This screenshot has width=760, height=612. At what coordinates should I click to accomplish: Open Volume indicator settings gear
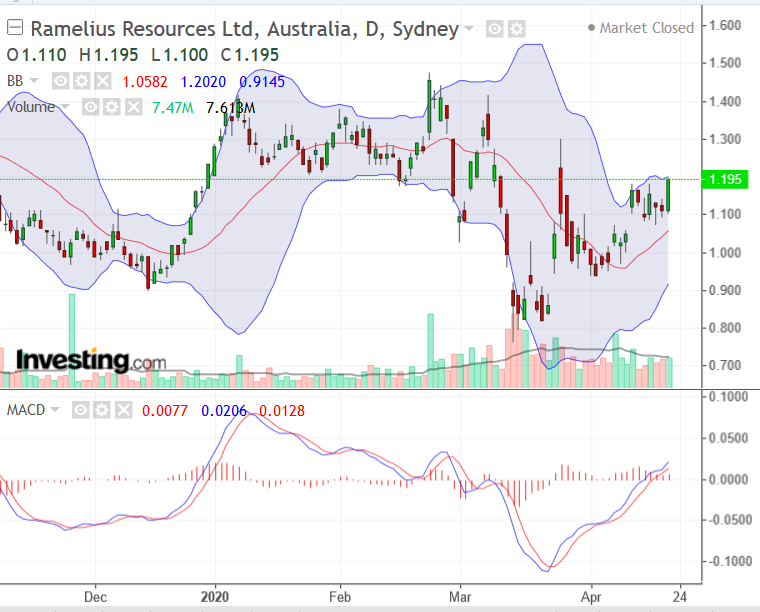[x=112, y=107]
